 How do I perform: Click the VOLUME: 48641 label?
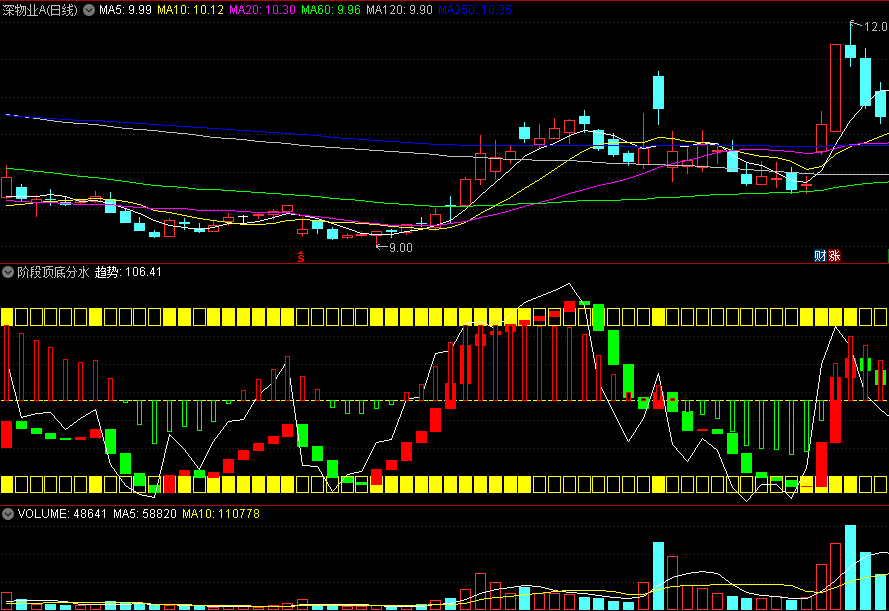(62, 514)
